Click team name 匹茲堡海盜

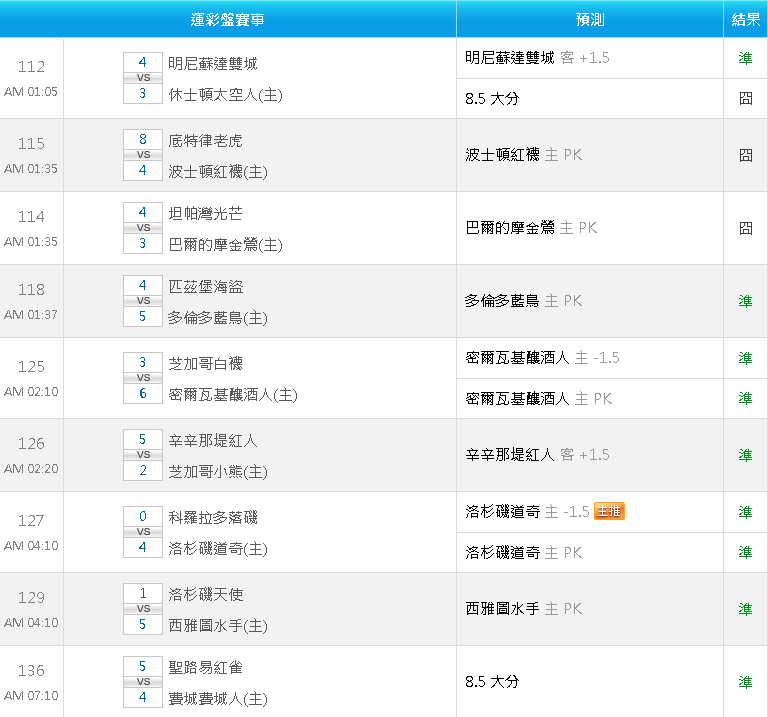point(205,287)
